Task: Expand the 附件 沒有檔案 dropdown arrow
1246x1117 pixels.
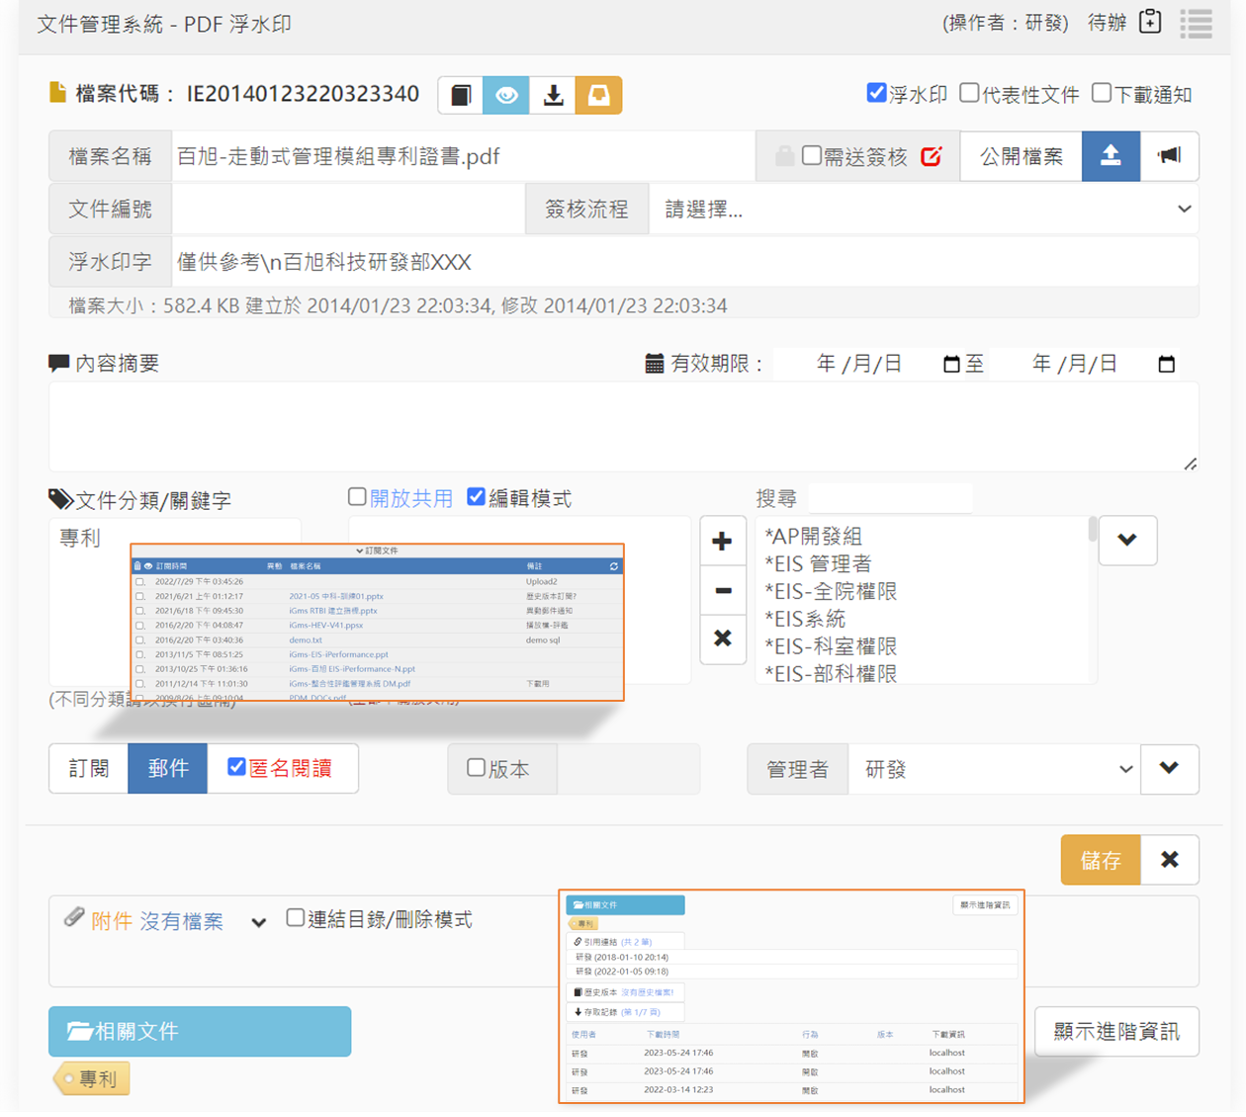Action: tap(259, 922)
